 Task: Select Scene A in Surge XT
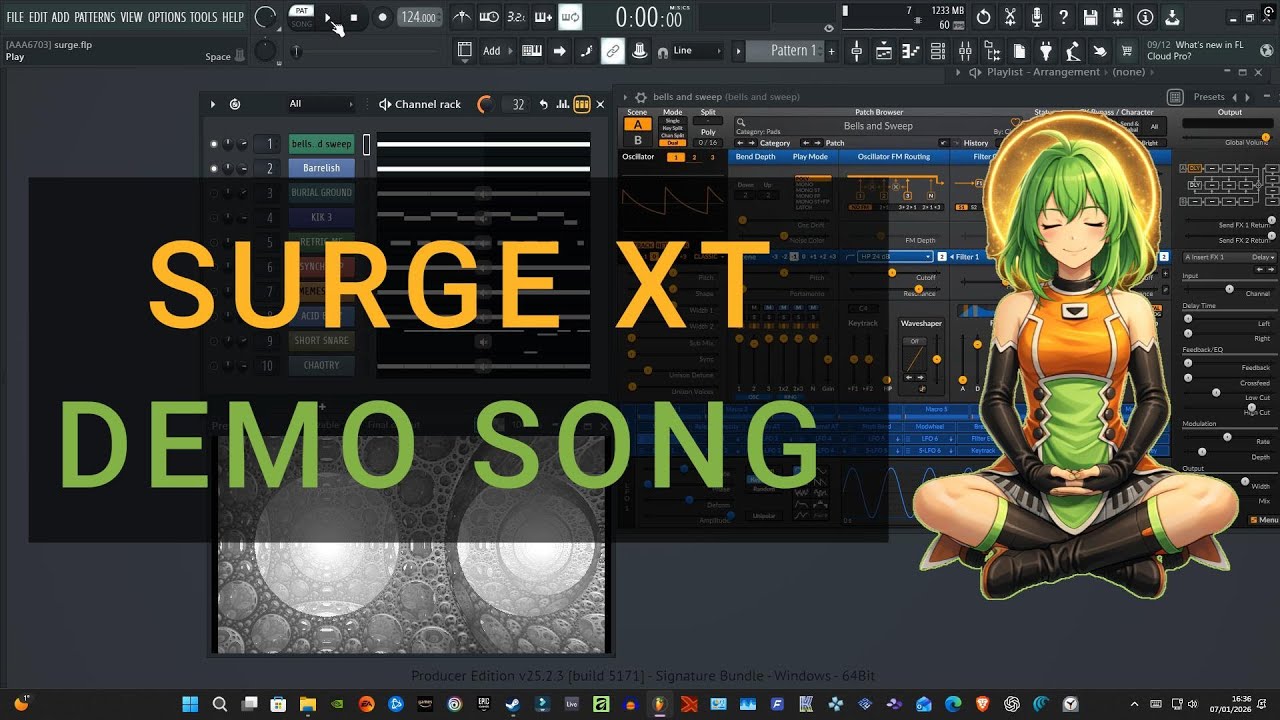(637, 125)
